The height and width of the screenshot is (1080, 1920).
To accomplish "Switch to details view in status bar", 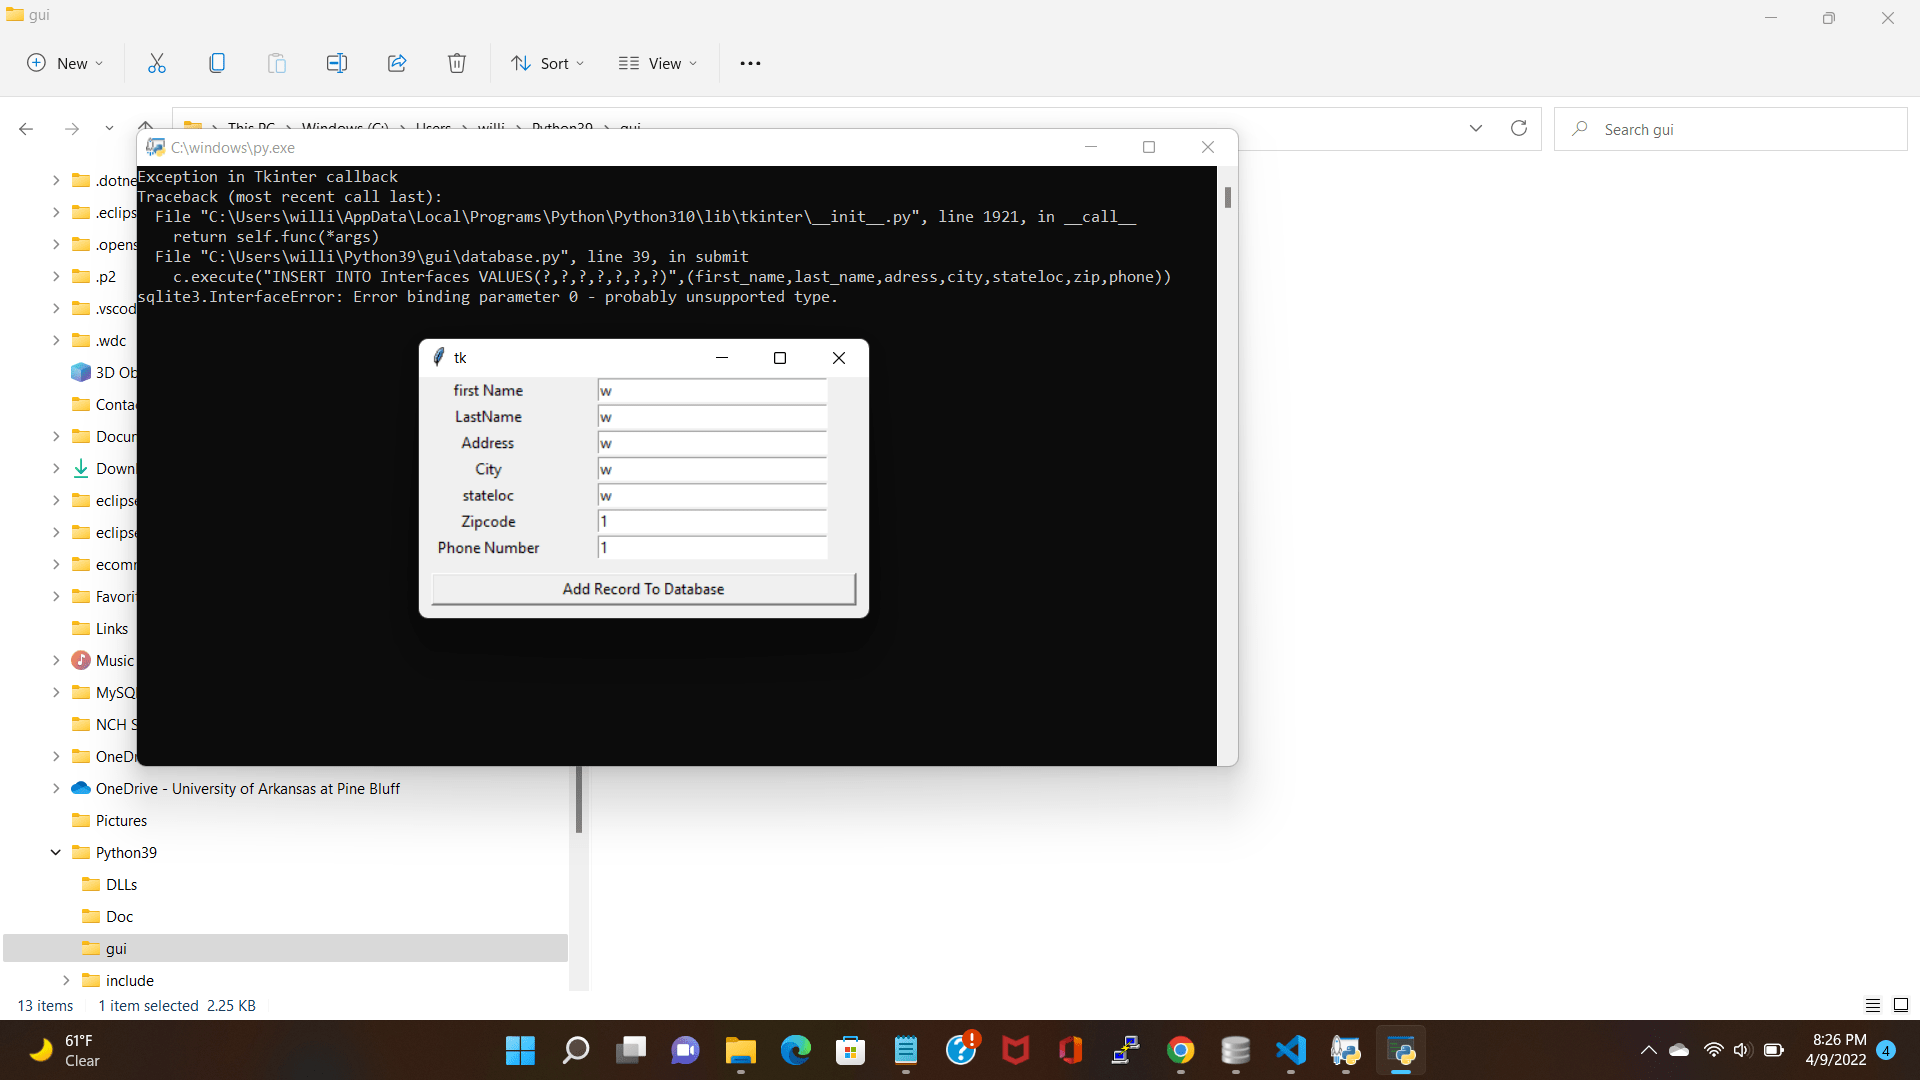I will pyautogui.click(x=1872, y=1005).
